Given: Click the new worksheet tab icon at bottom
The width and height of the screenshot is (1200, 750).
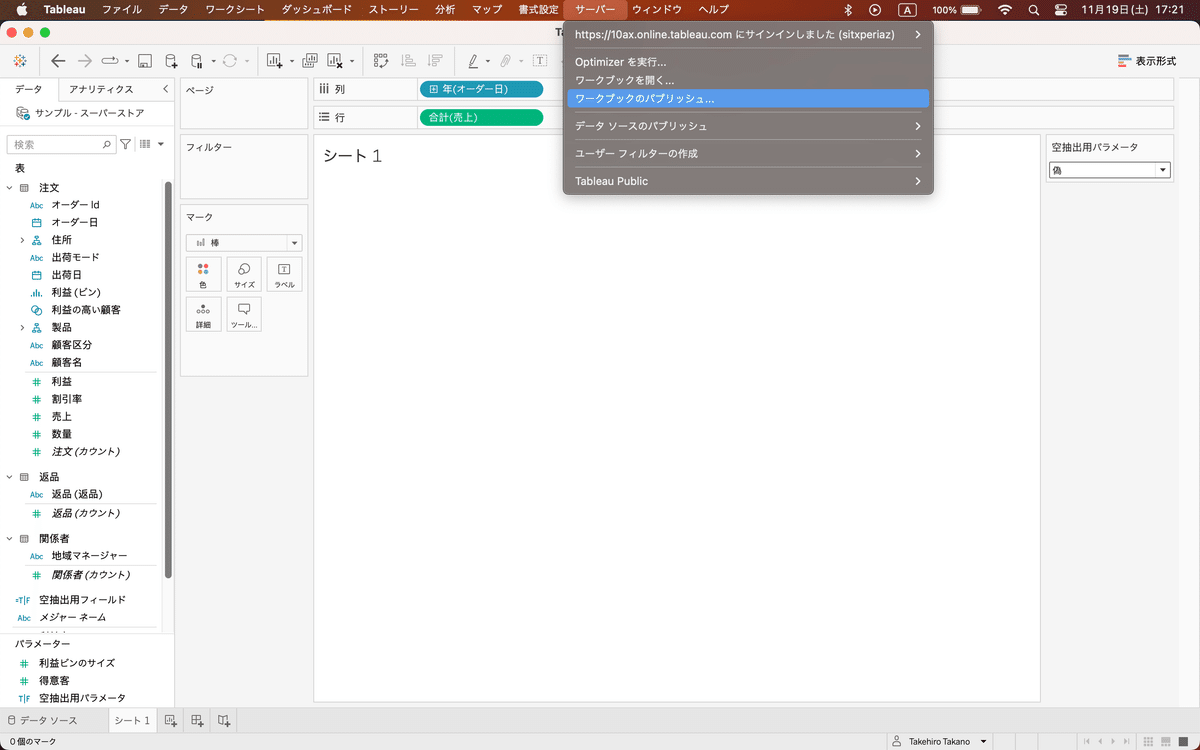Looking at the screenshot, I should [x=171, y=720].
